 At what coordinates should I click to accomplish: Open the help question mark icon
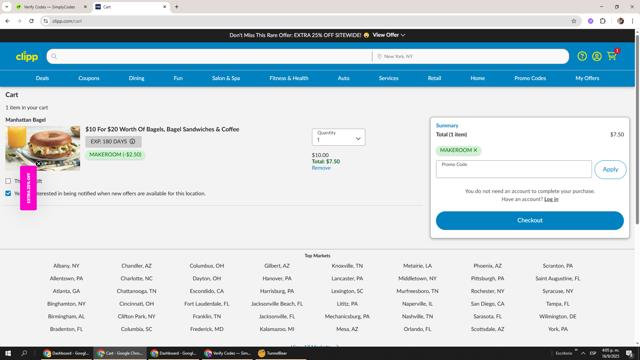tap(582, 56)
